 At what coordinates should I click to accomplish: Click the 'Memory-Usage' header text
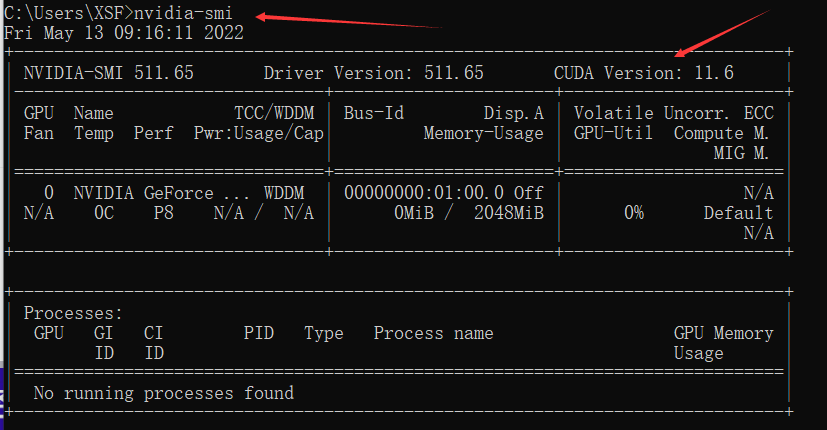click(x=484, y=133)
